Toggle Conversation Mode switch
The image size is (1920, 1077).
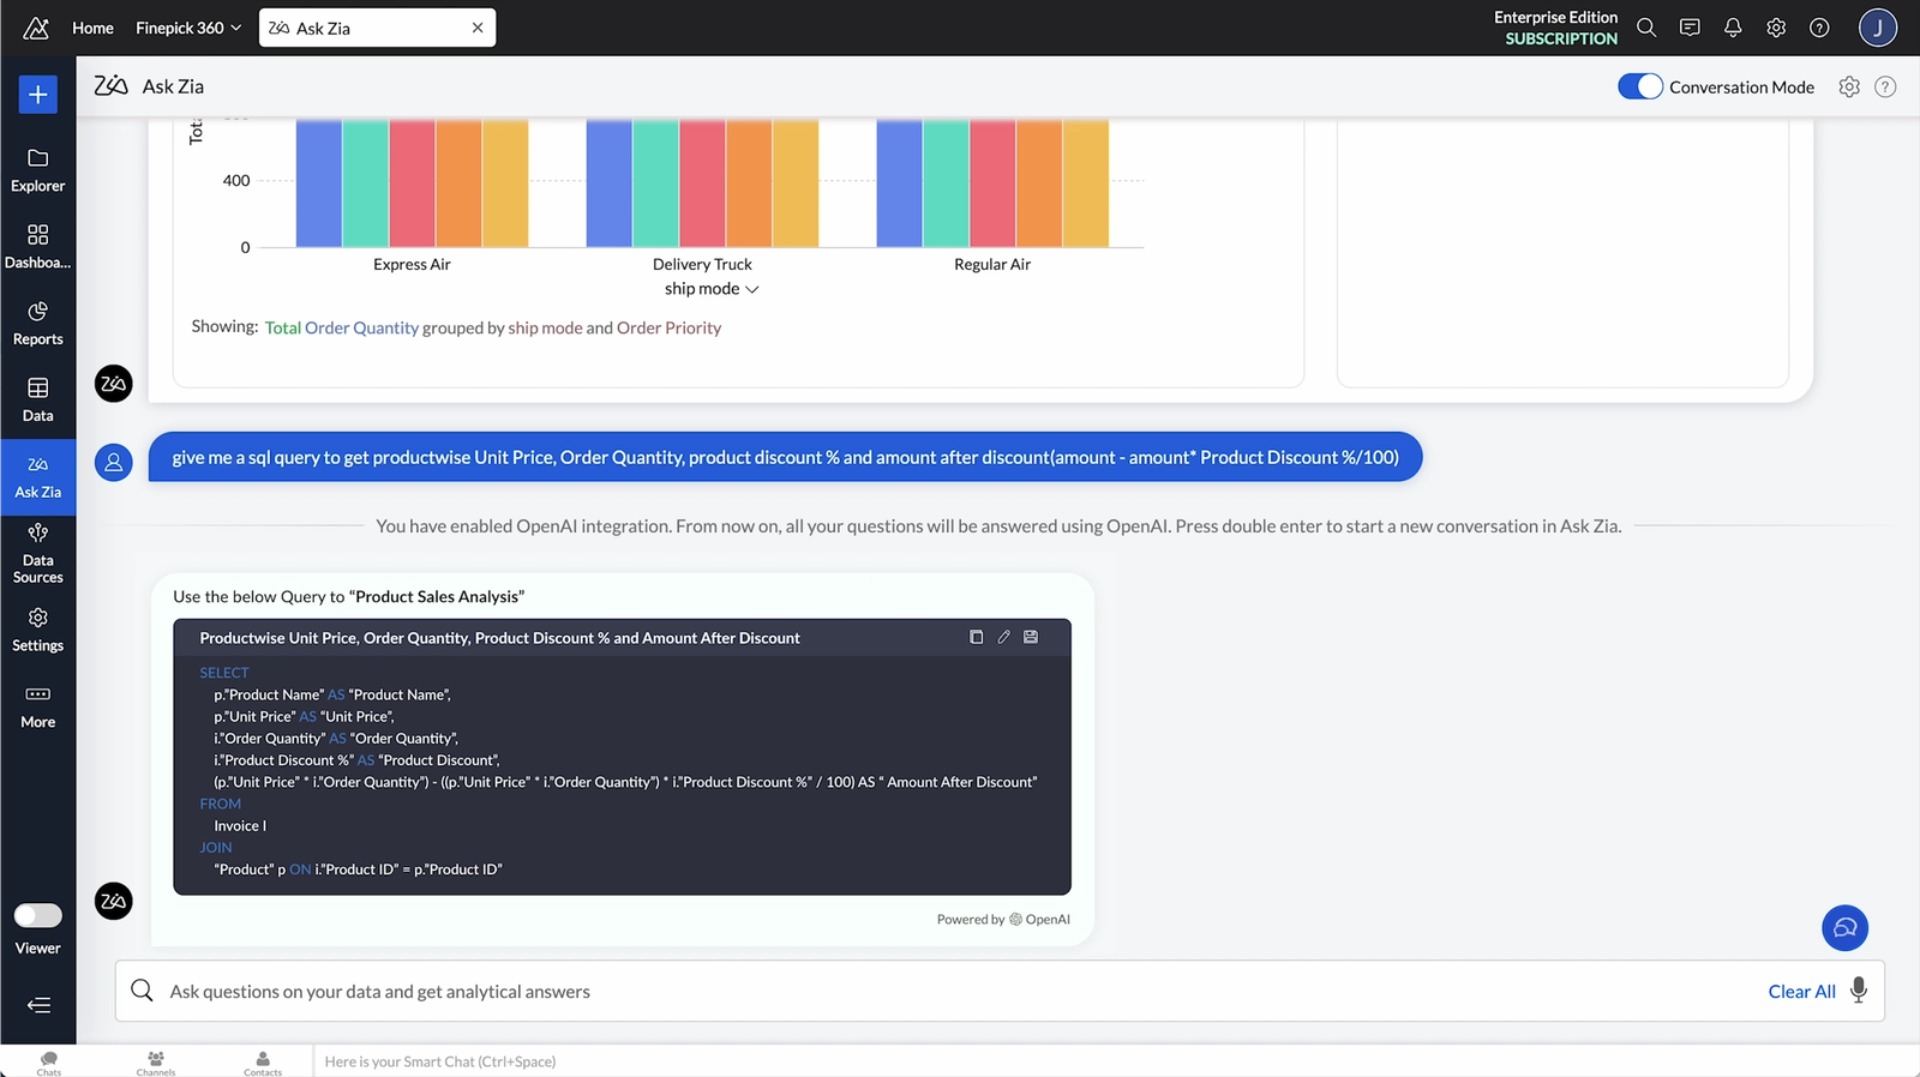[x=1640, y=87]
